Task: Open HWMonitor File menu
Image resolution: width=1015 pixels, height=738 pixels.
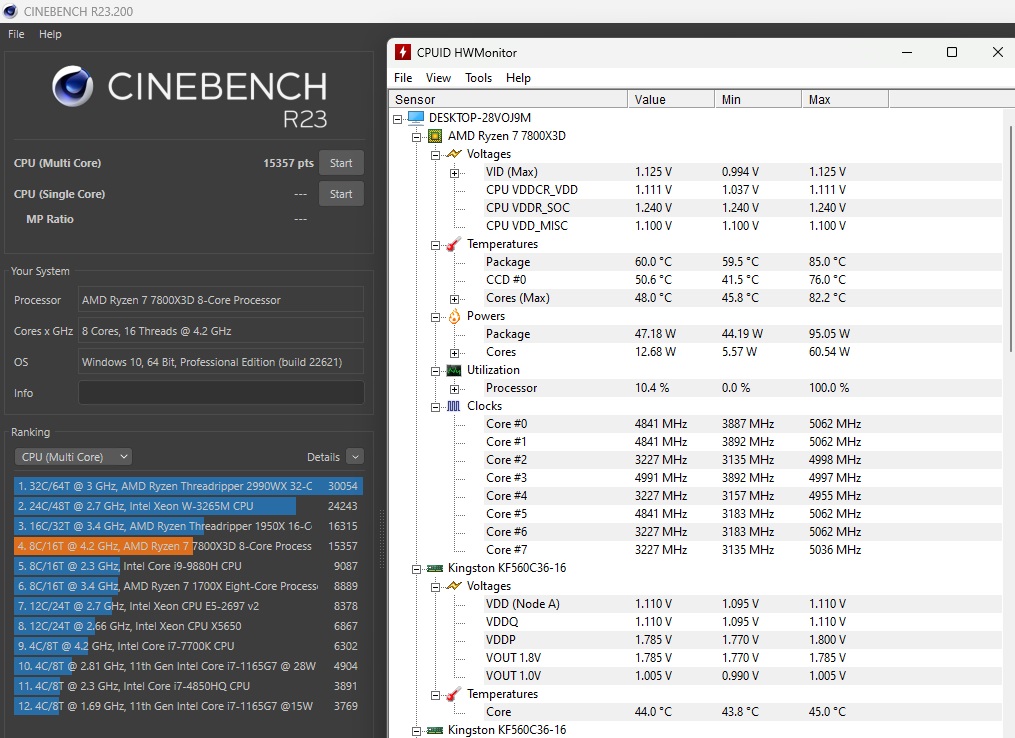Action: pyautogui.click(x=403, y=78)
